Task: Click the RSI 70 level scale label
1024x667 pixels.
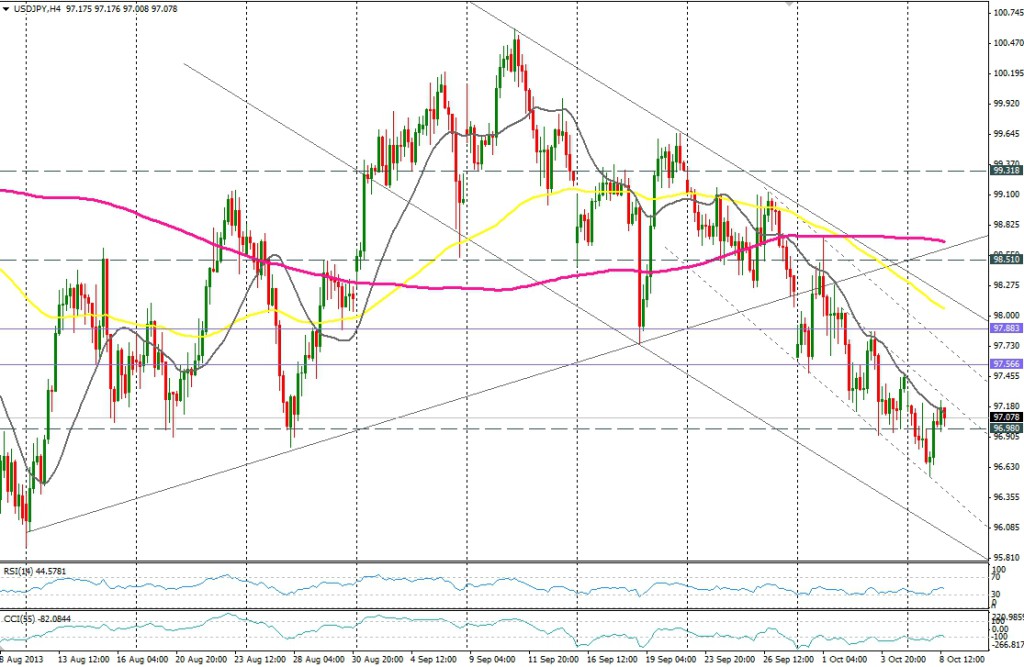Action: [x=996, y=578]
